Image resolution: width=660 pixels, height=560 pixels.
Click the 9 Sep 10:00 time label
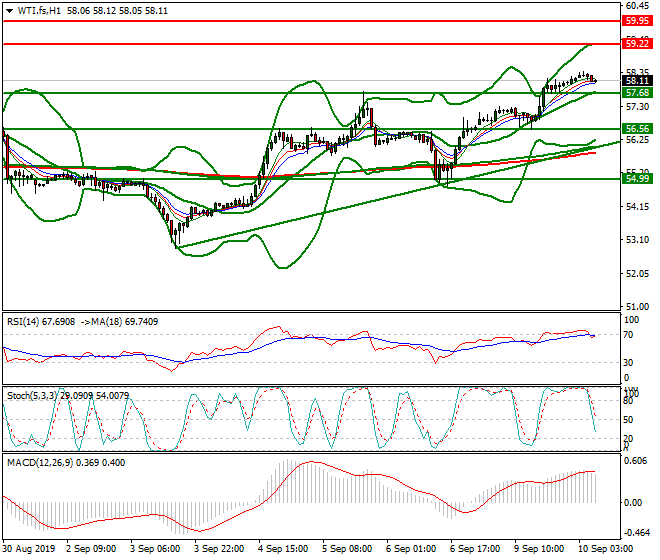tap(539, 549)
